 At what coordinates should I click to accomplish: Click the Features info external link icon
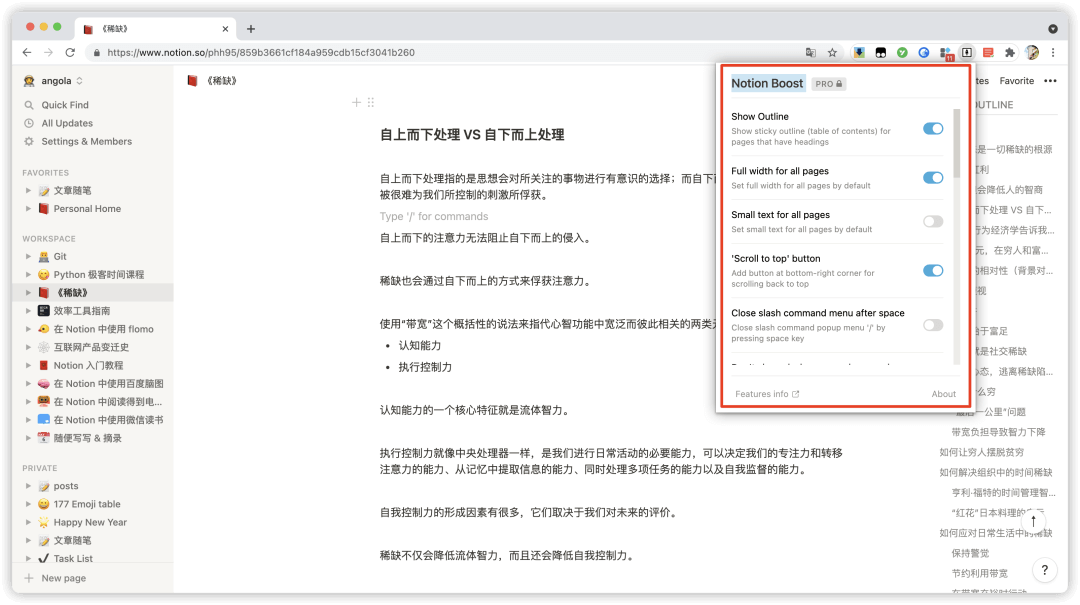pos(796,394)
